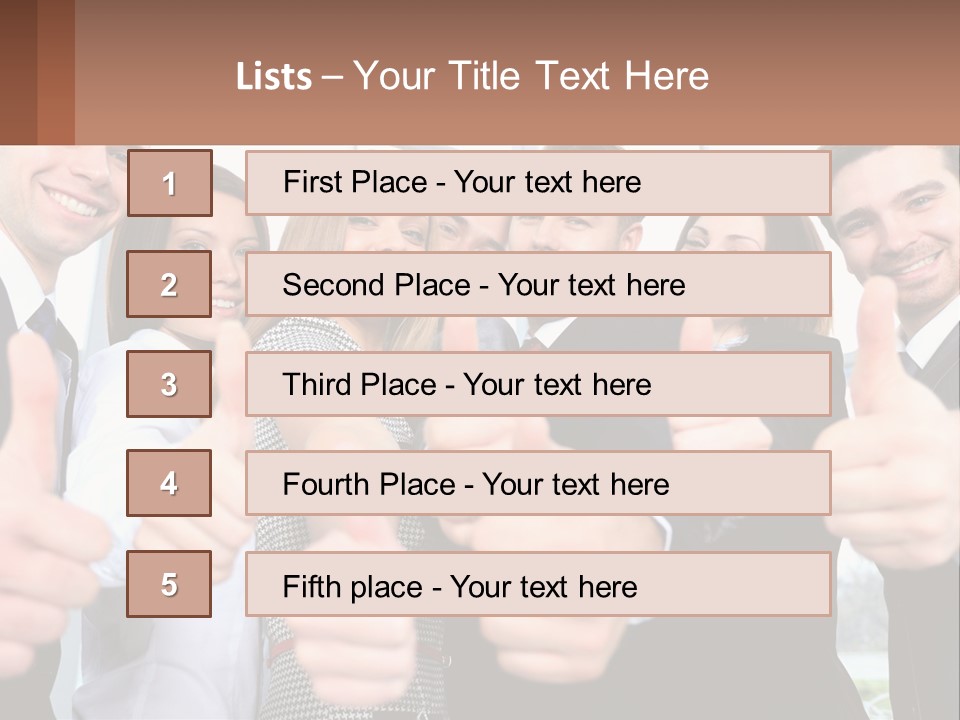Select the Second Place text box
Screen dimensions: 960x720
pyautogui.click(x=538, y=284)
